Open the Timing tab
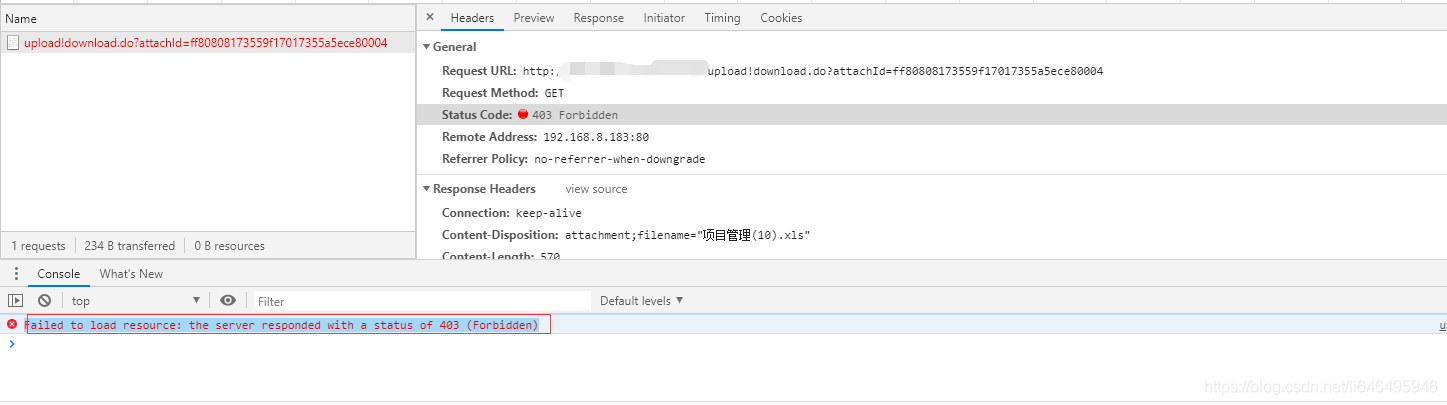This screenshot has height=405, width=1447. coord(722,18)
